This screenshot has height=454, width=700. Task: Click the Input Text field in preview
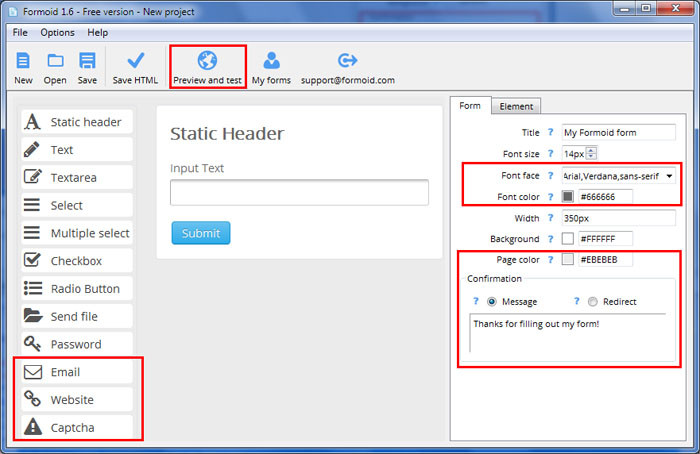[x=299, y=192]
